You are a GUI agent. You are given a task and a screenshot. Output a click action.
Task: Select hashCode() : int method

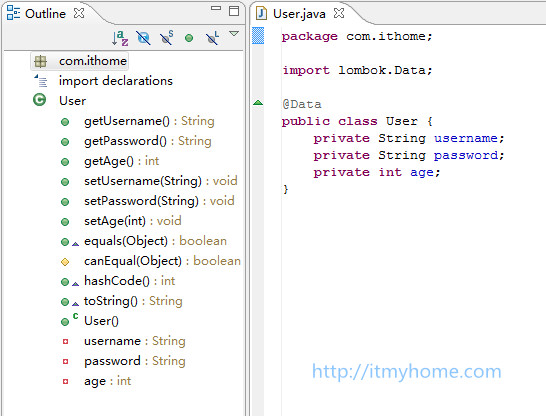[x=130, y=281]
